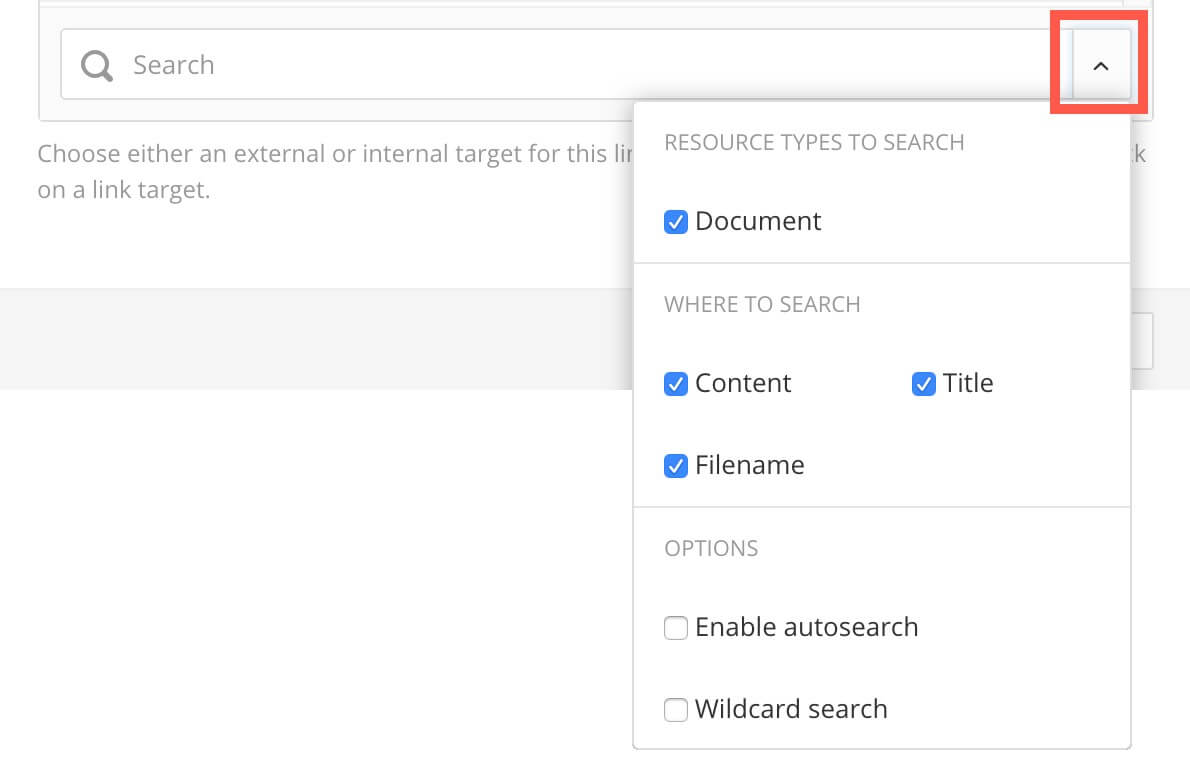Select the OPTIONS section heading
Screen dimensions: 1190x766
click(711, 548)
